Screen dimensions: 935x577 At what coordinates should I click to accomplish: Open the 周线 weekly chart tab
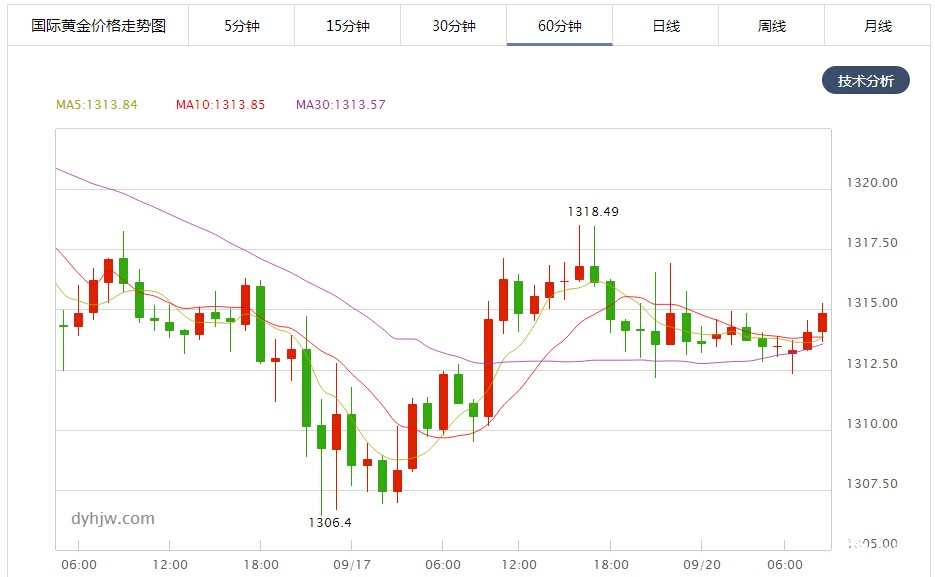pyautogui.click(x=772, y=26)
